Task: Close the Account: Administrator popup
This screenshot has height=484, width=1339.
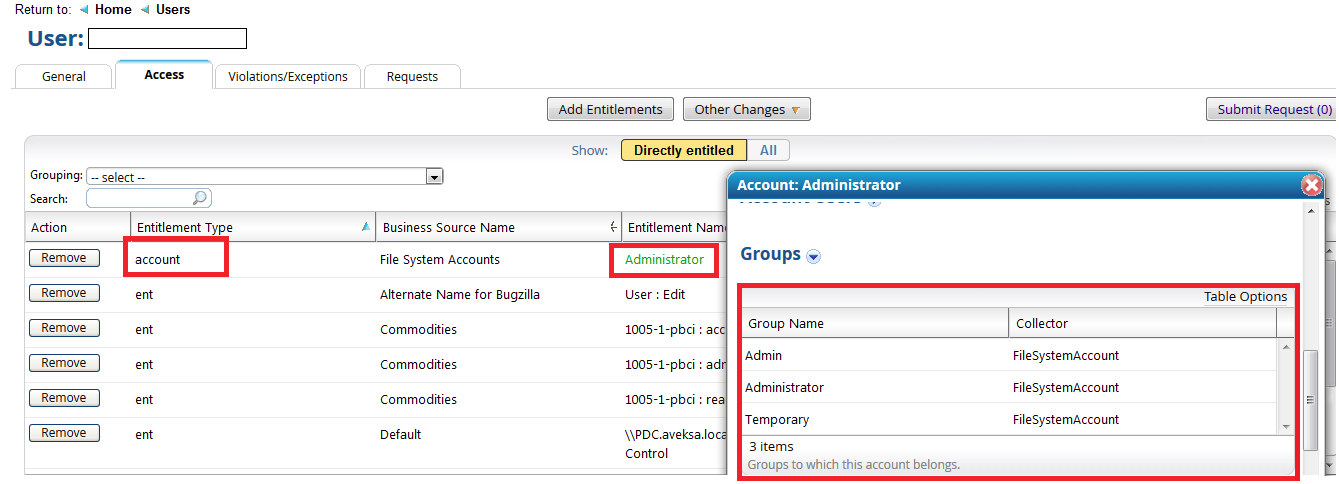Action: [x=1311, y=185]
